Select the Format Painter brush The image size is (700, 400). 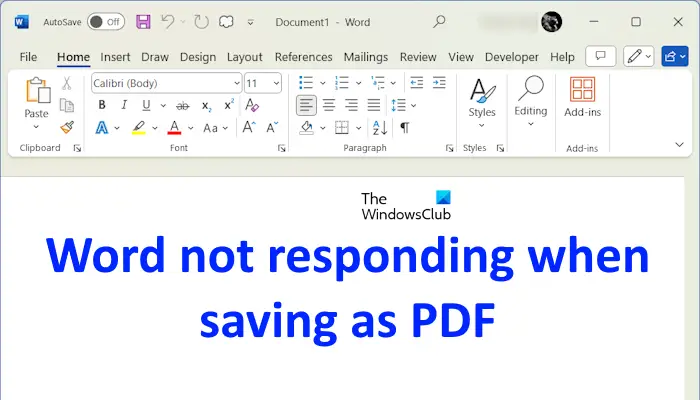click(67, 128)
